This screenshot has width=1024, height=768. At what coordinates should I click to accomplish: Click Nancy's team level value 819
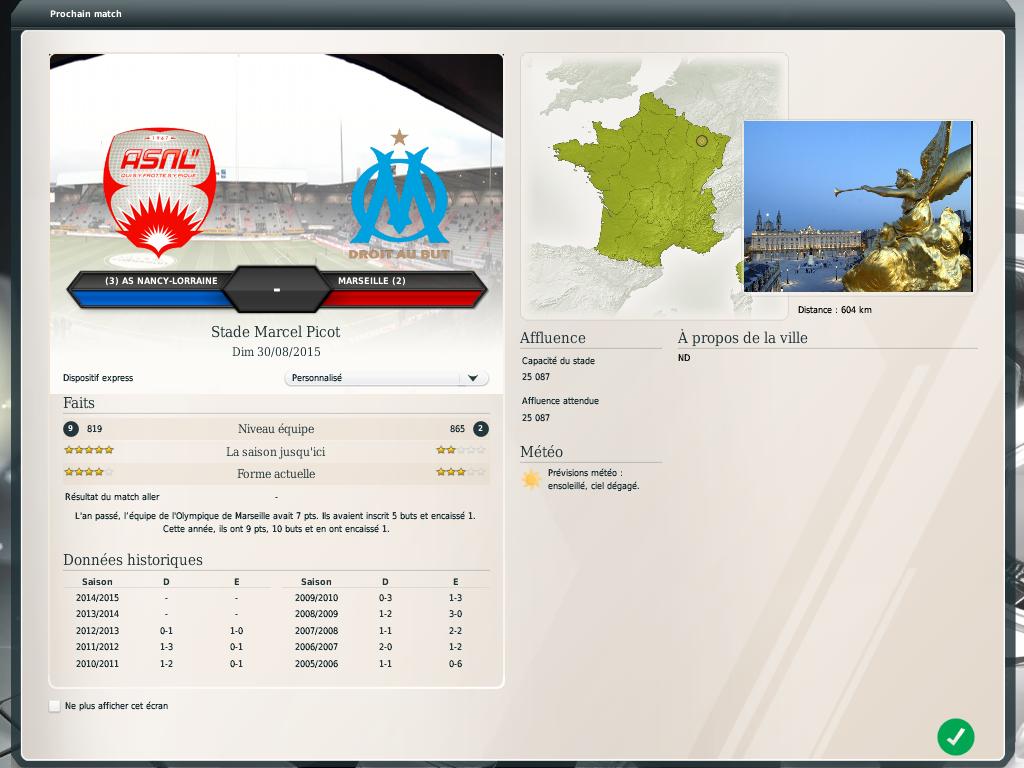tap(95, 429)
